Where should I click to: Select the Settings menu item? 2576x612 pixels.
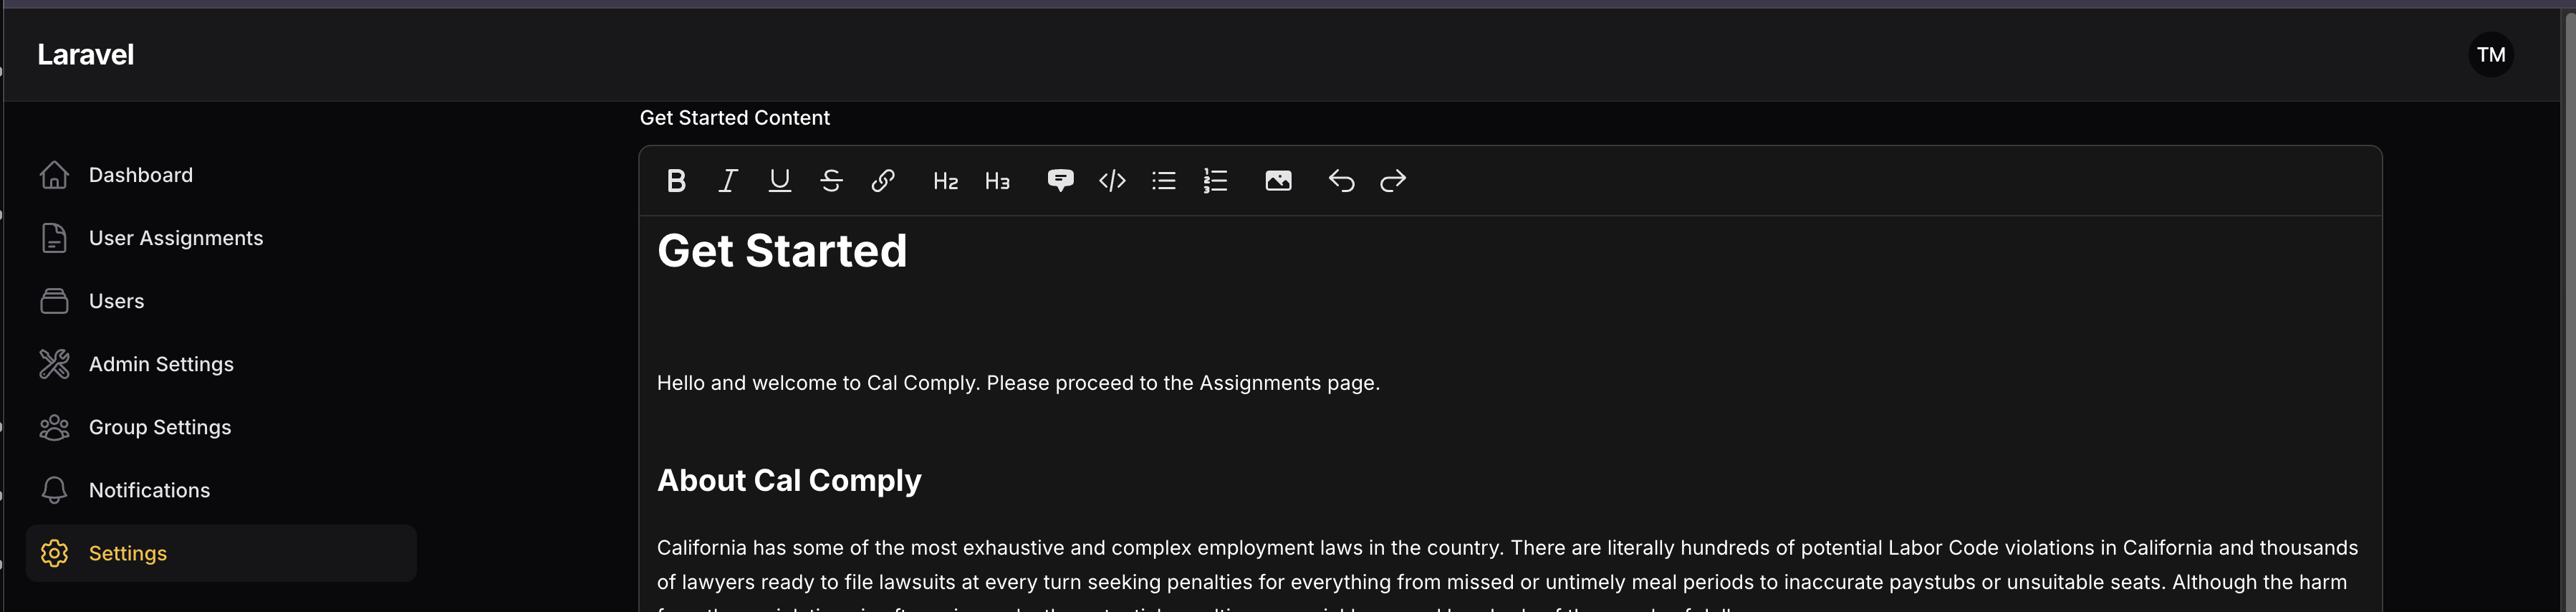[x=221, y=553]
